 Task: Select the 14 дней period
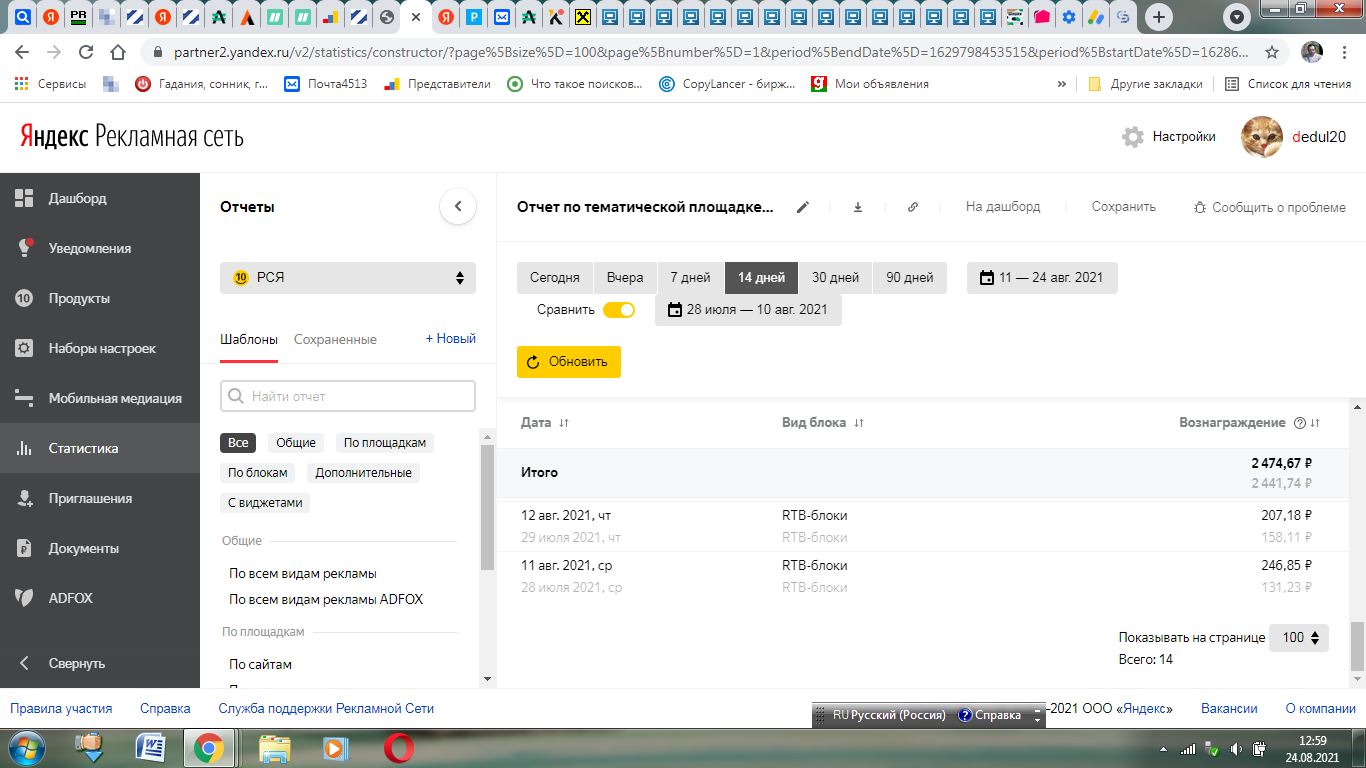click(x=761, y=277)
